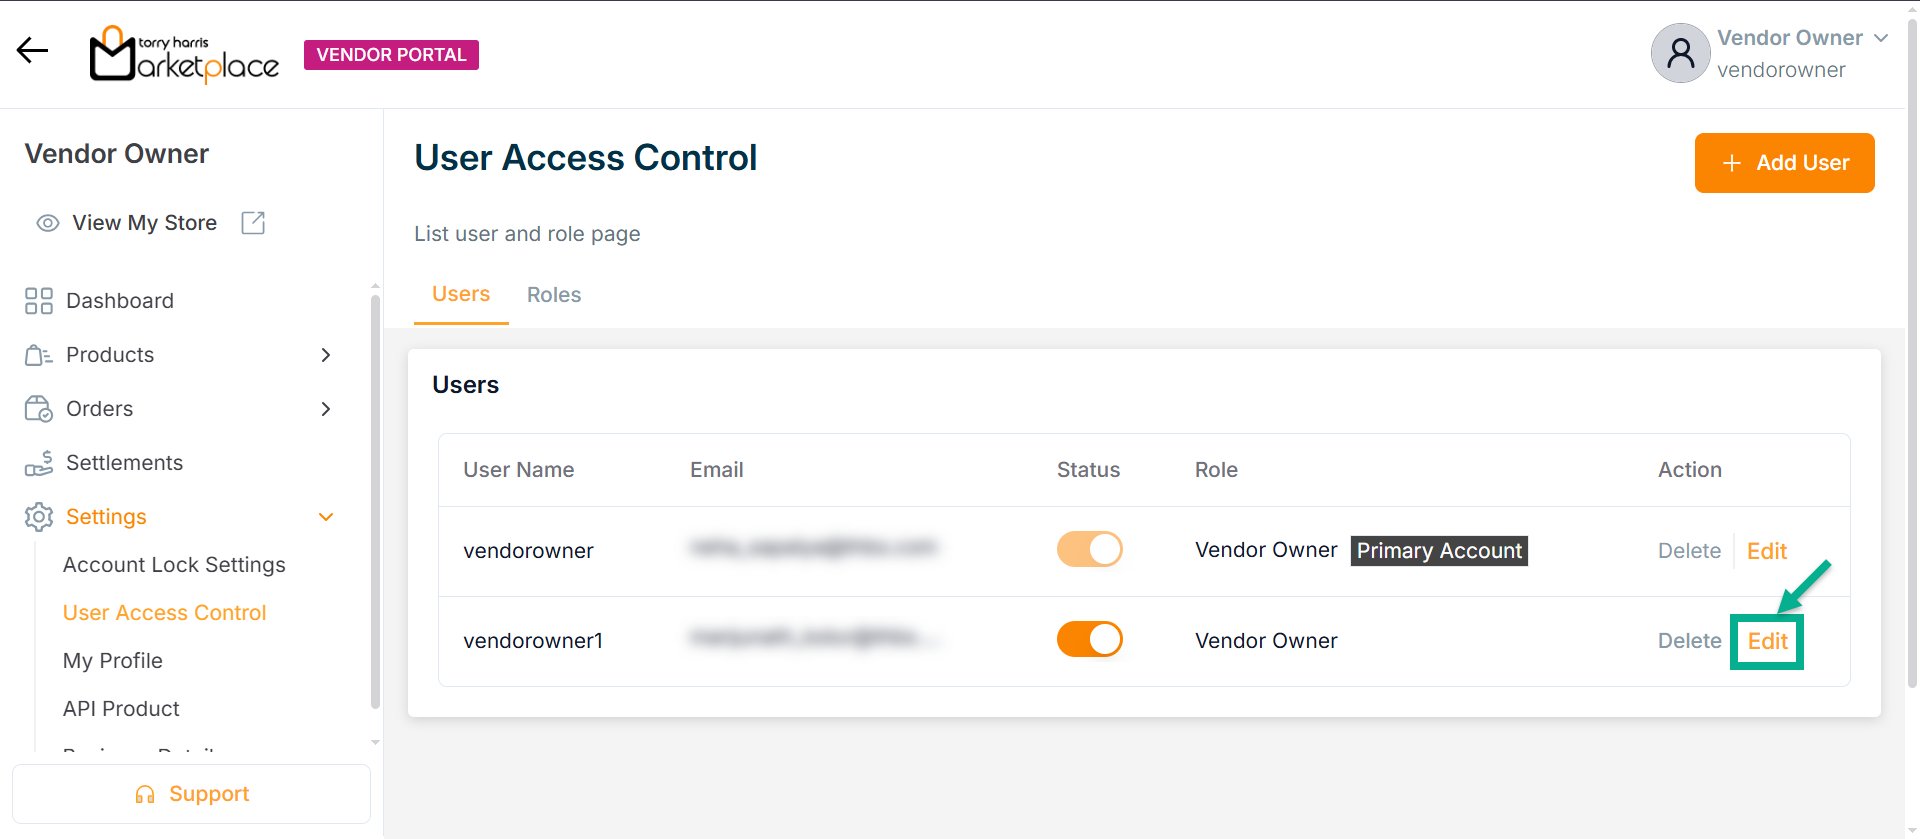Open the Vendor Owner account dropdown
Screen dimensions: 1920x839
(x=1880, y=38)
